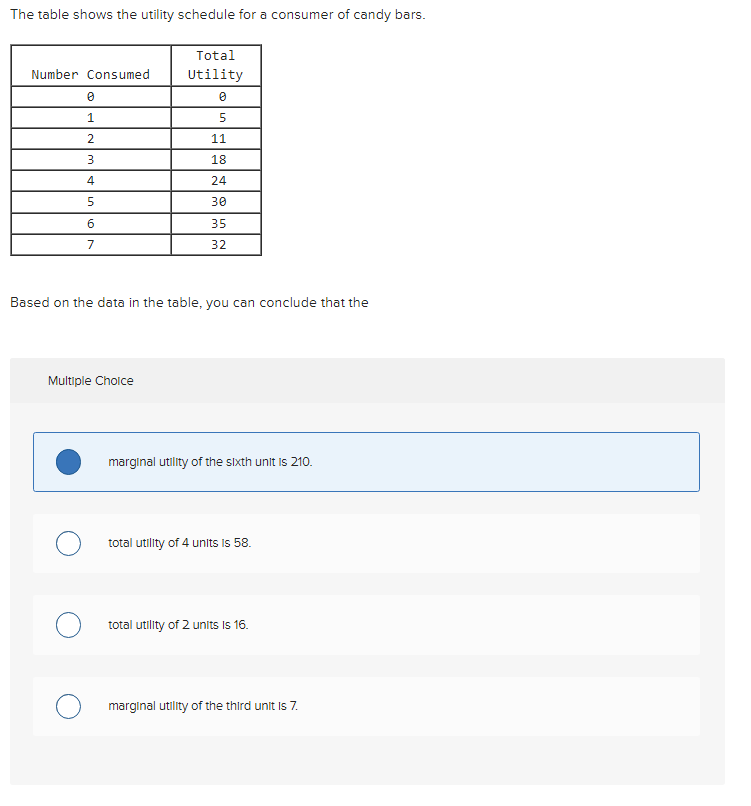Click the "Number Consumed" column header
Image resolution: width=751 pixels, height=806 pixels.
tap(90, 74)
